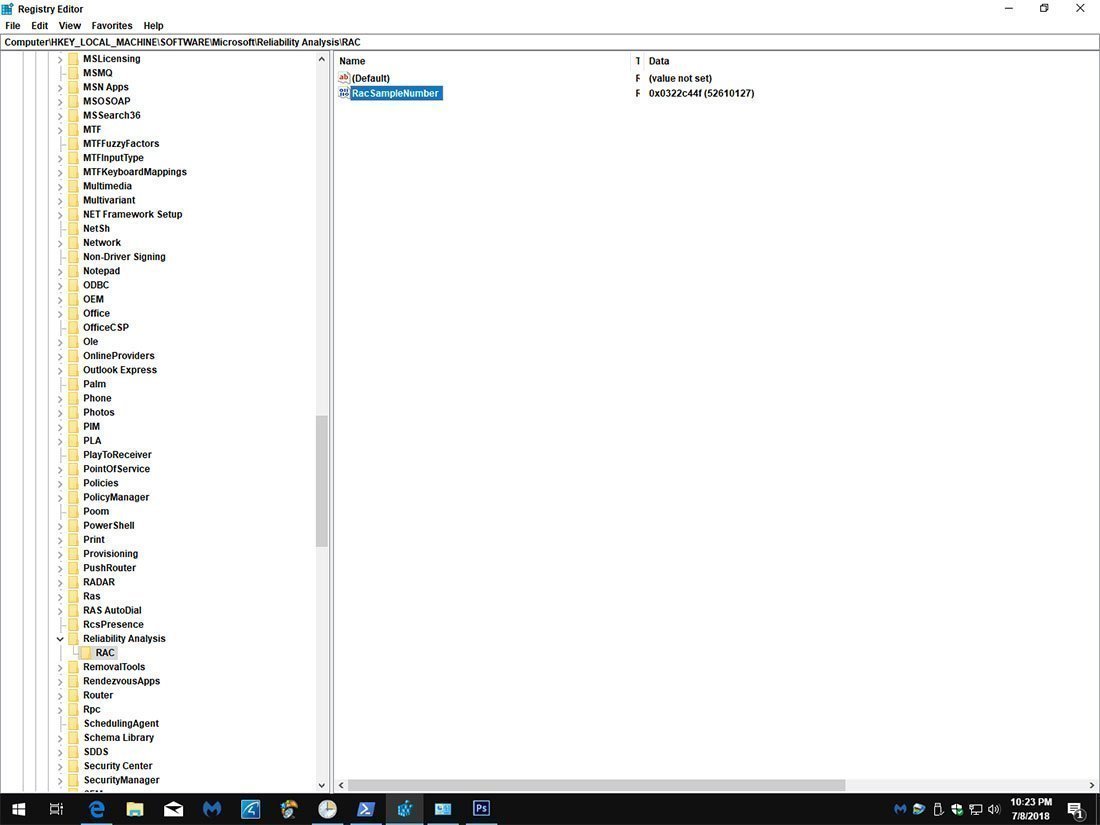This screenshot has height=825, width=1100.
Task: Open the Favorites menu
Action: point(112,25)
